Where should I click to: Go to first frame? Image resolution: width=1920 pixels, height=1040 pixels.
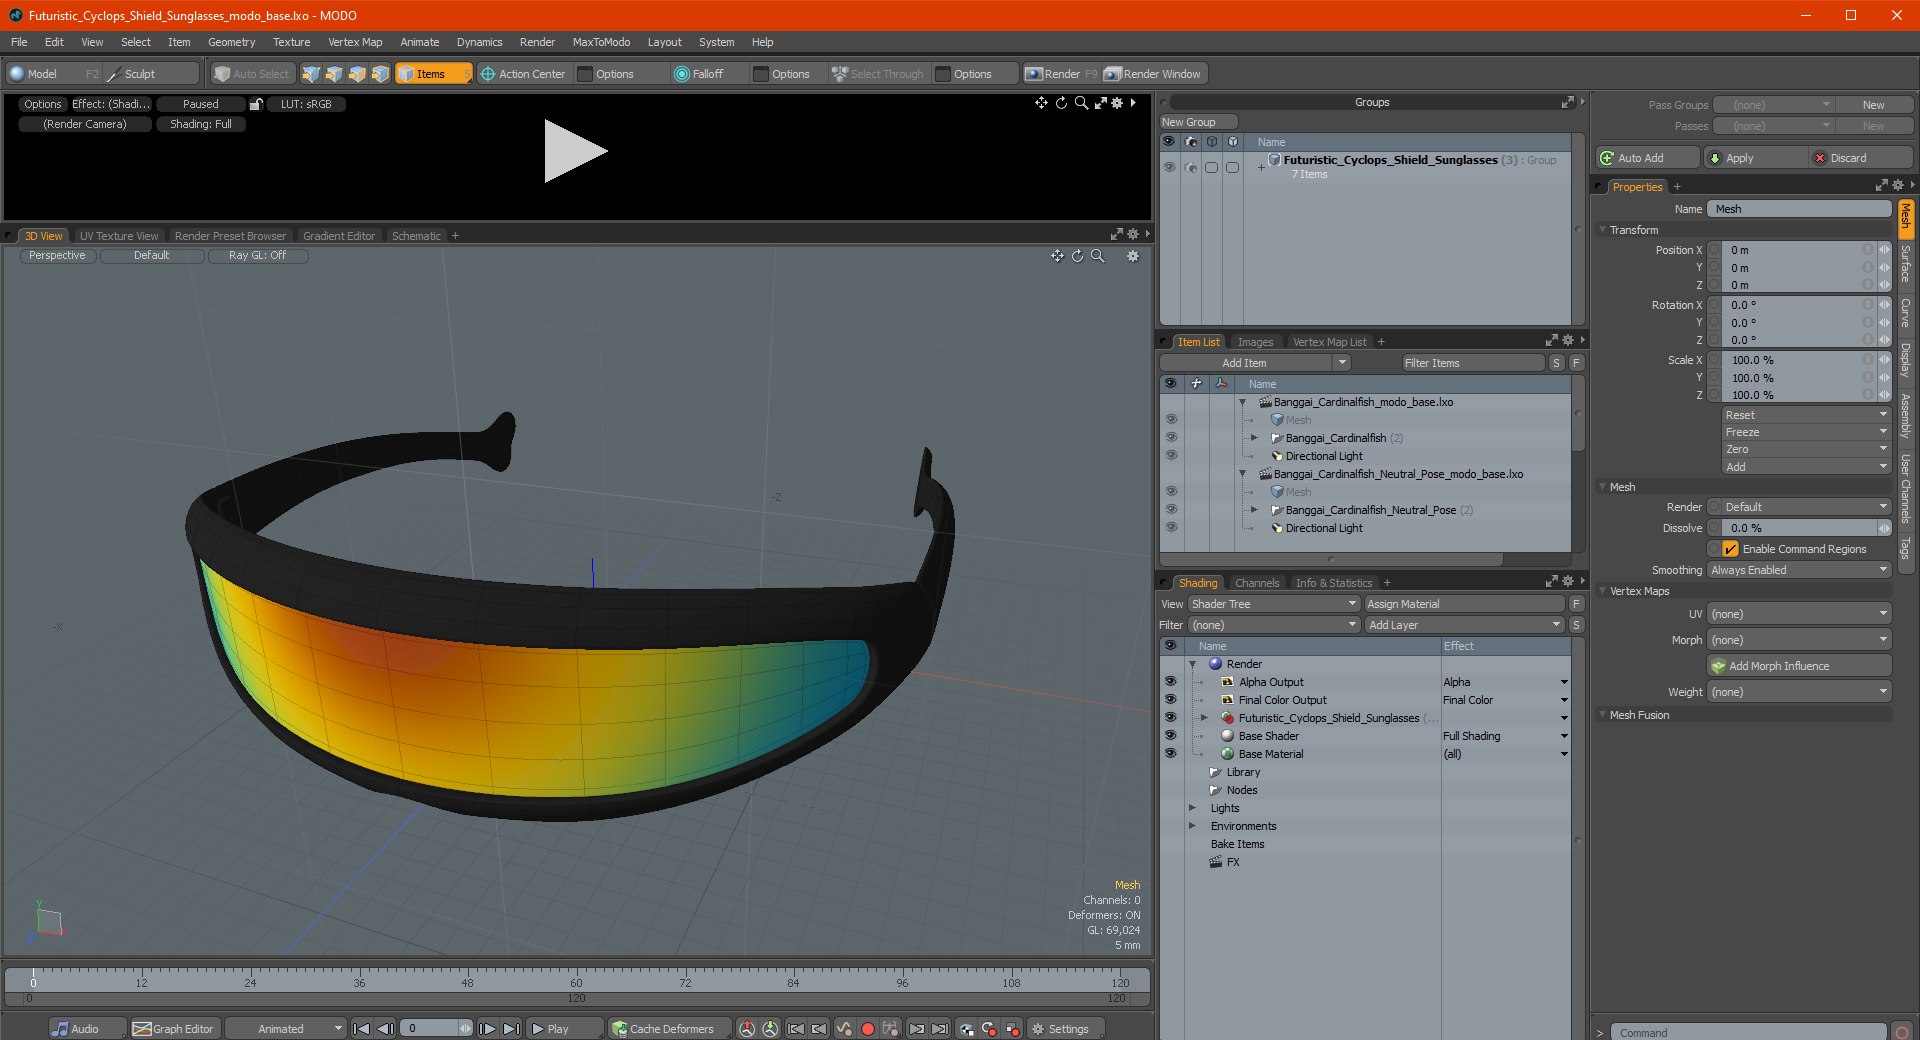362,1028
